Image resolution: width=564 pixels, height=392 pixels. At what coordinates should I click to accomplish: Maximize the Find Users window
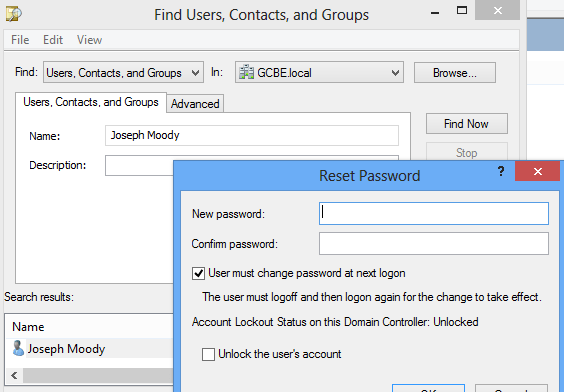[462, 10]
